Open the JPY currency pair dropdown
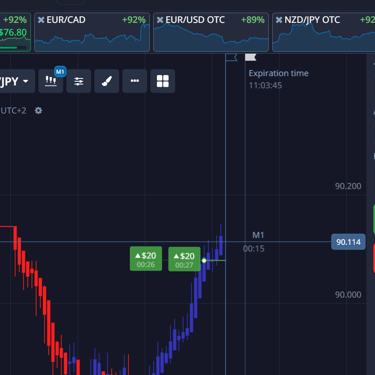This screenshot has width=375, height=375. pos(17,81)
